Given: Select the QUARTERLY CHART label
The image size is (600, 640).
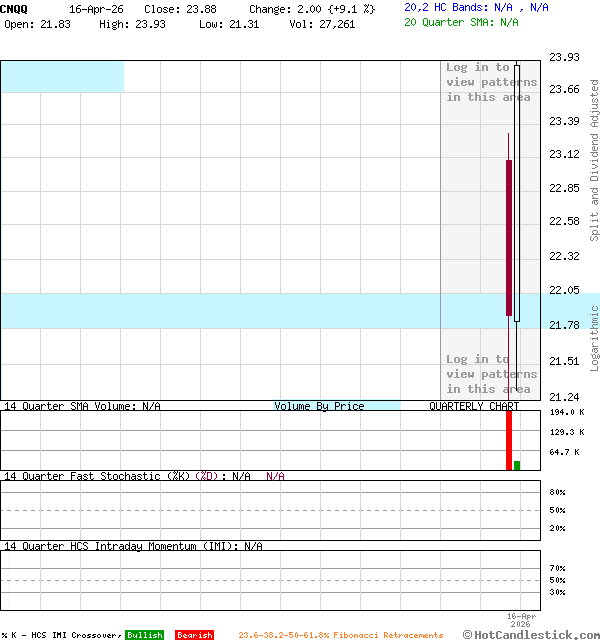Looking at the screenshot, I should coord(474,406).
